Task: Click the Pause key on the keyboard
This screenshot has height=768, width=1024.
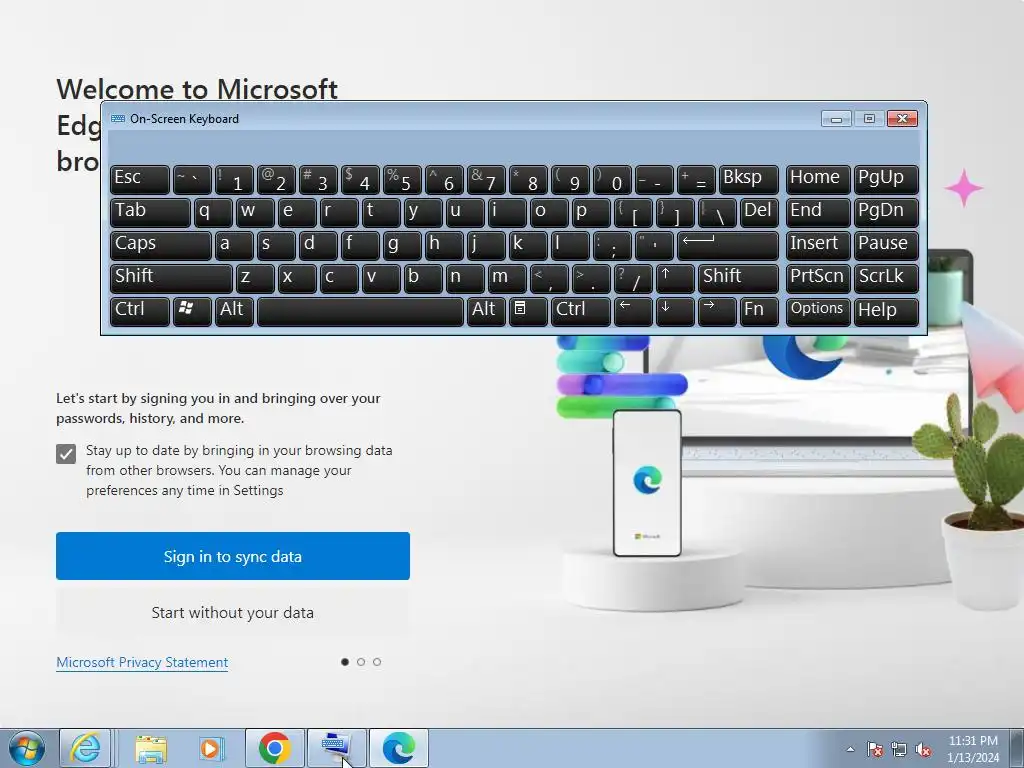Action: [886, 245]
